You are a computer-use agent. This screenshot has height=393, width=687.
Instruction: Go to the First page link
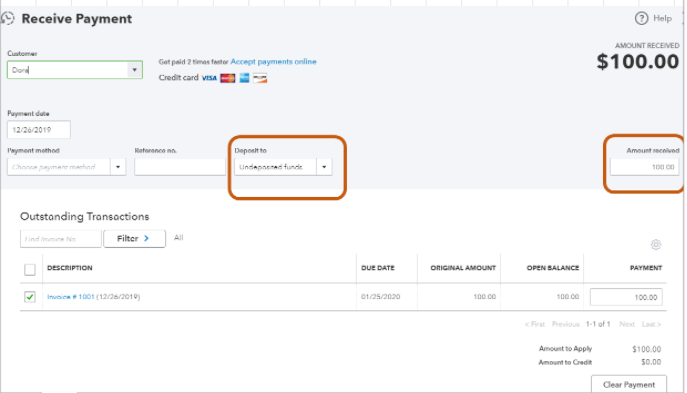pos(535,324)
